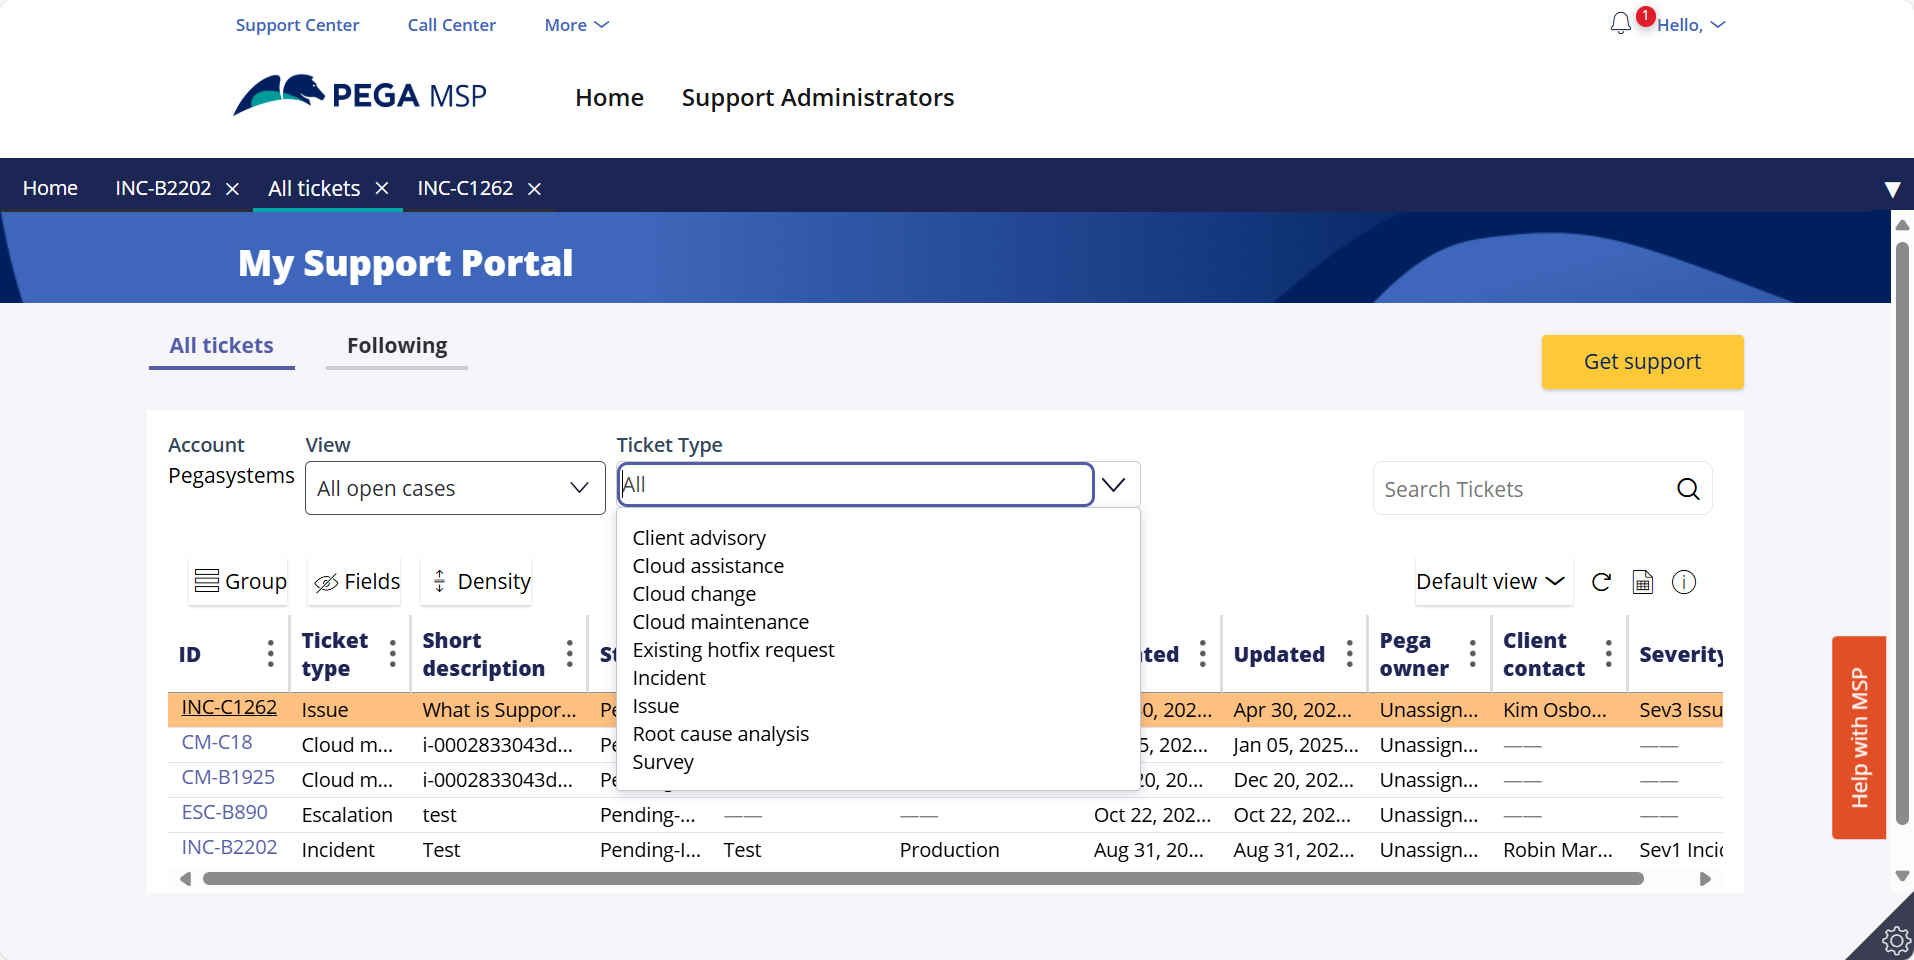Open ticket link CM-B1925
Screen dimensions: 1914x960
point(228,778)
